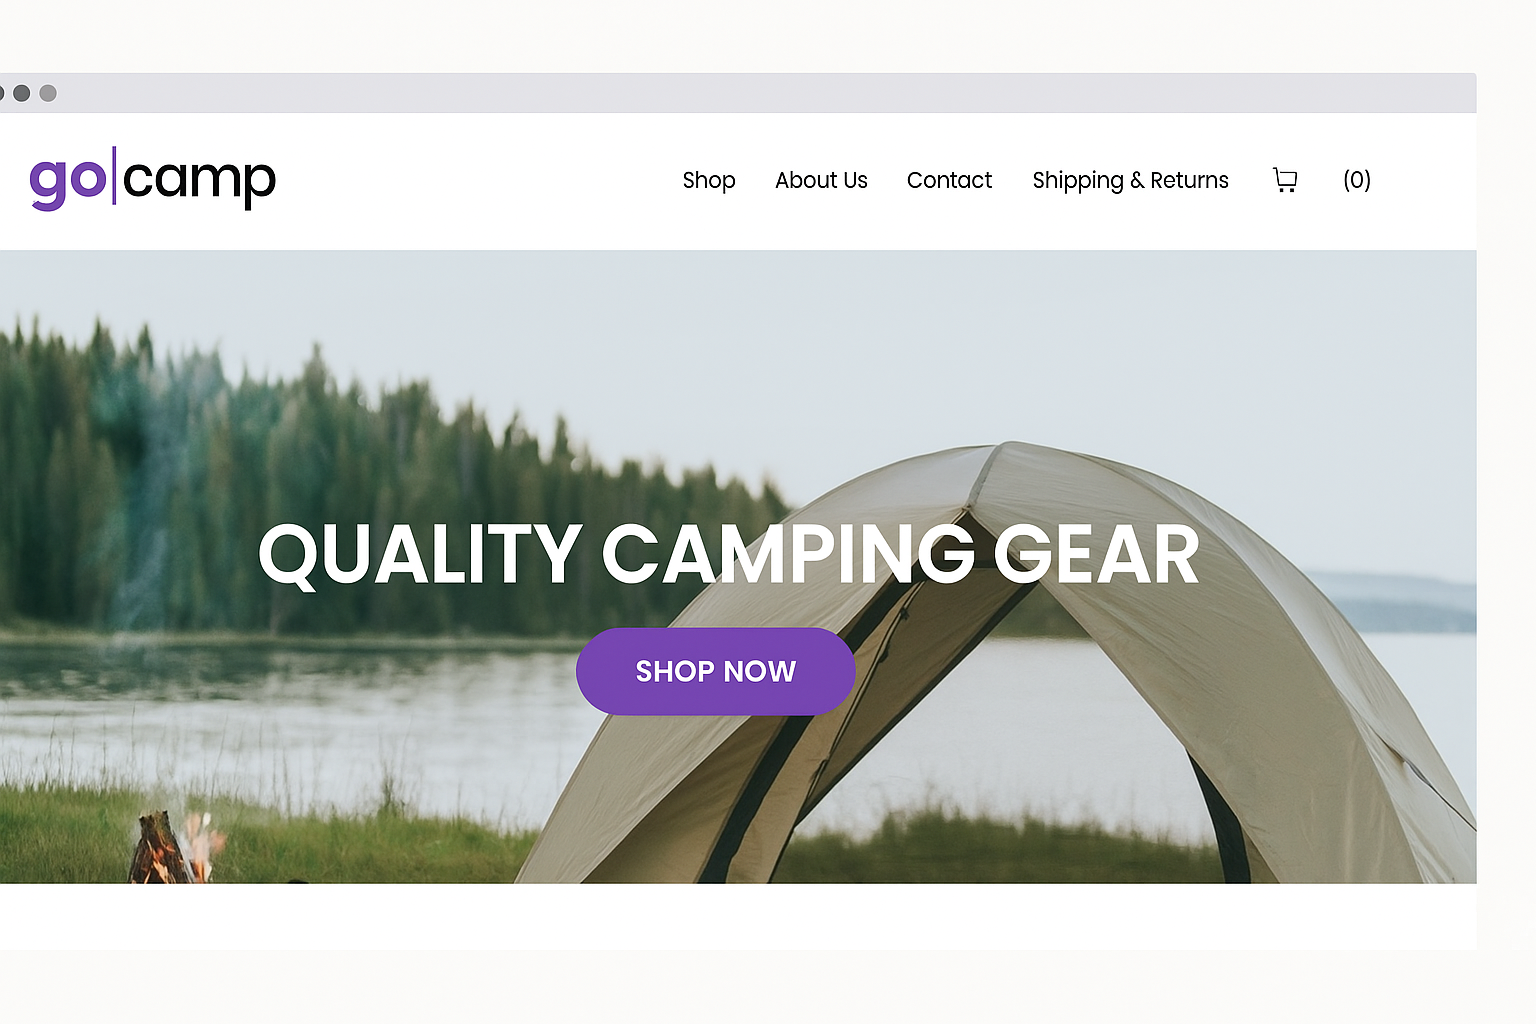Click the middle dark window control dot
Screen dimensions: 1536x1024
click(x=21, y=93)
